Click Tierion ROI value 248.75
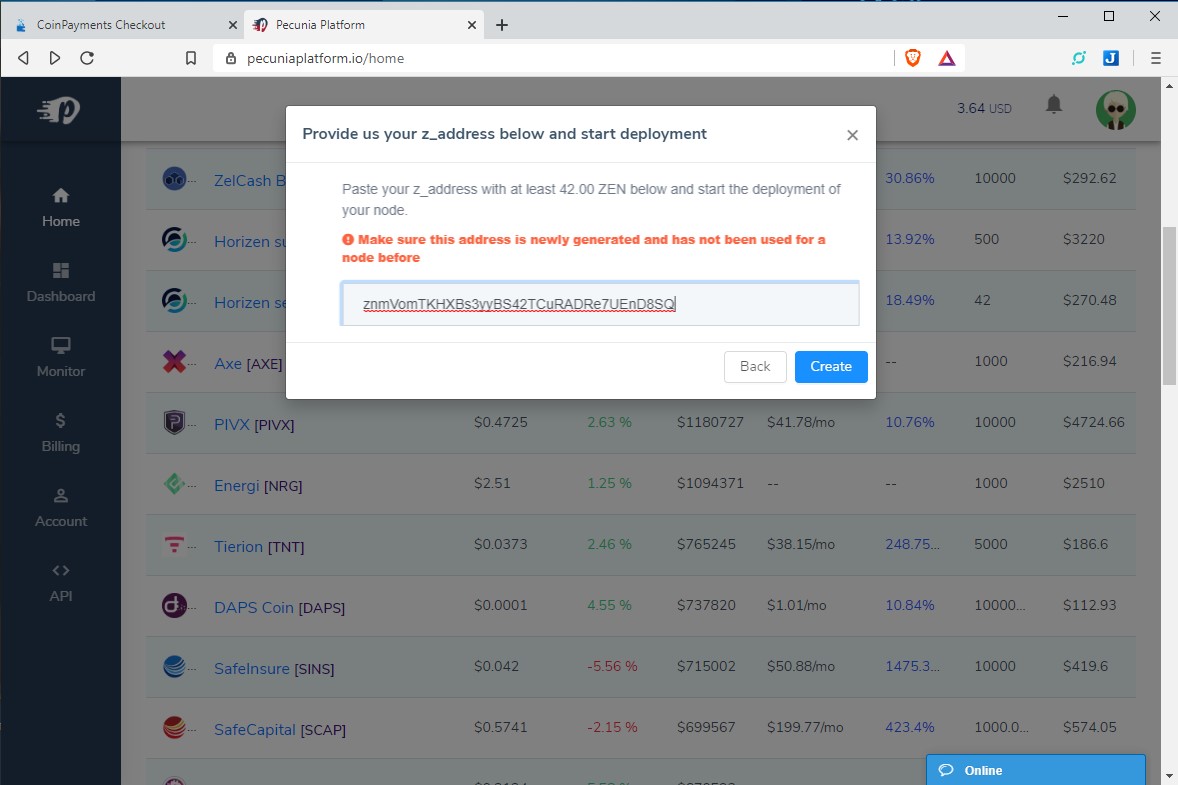 click(912, 544)
